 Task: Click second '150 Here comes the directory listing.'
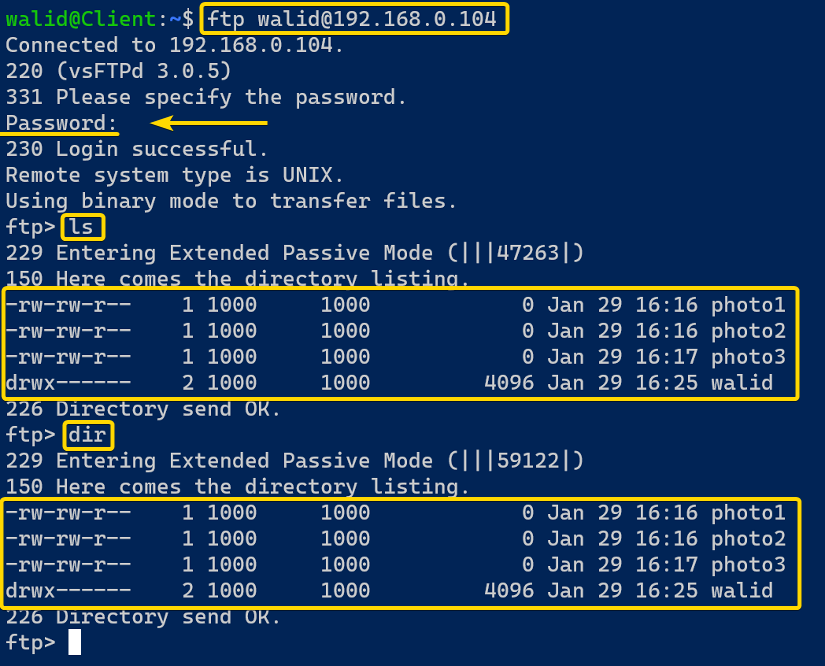click(237, 487)
